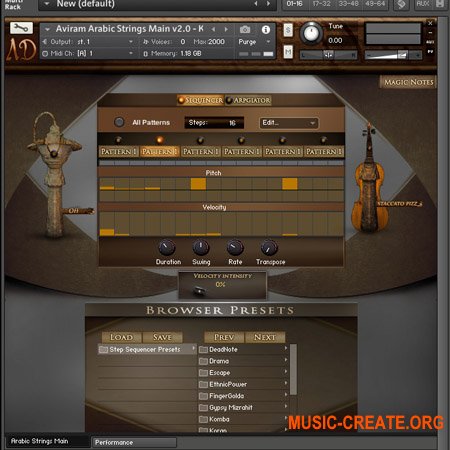Open the Performance tab
The image size is (450, 450).
134,443
